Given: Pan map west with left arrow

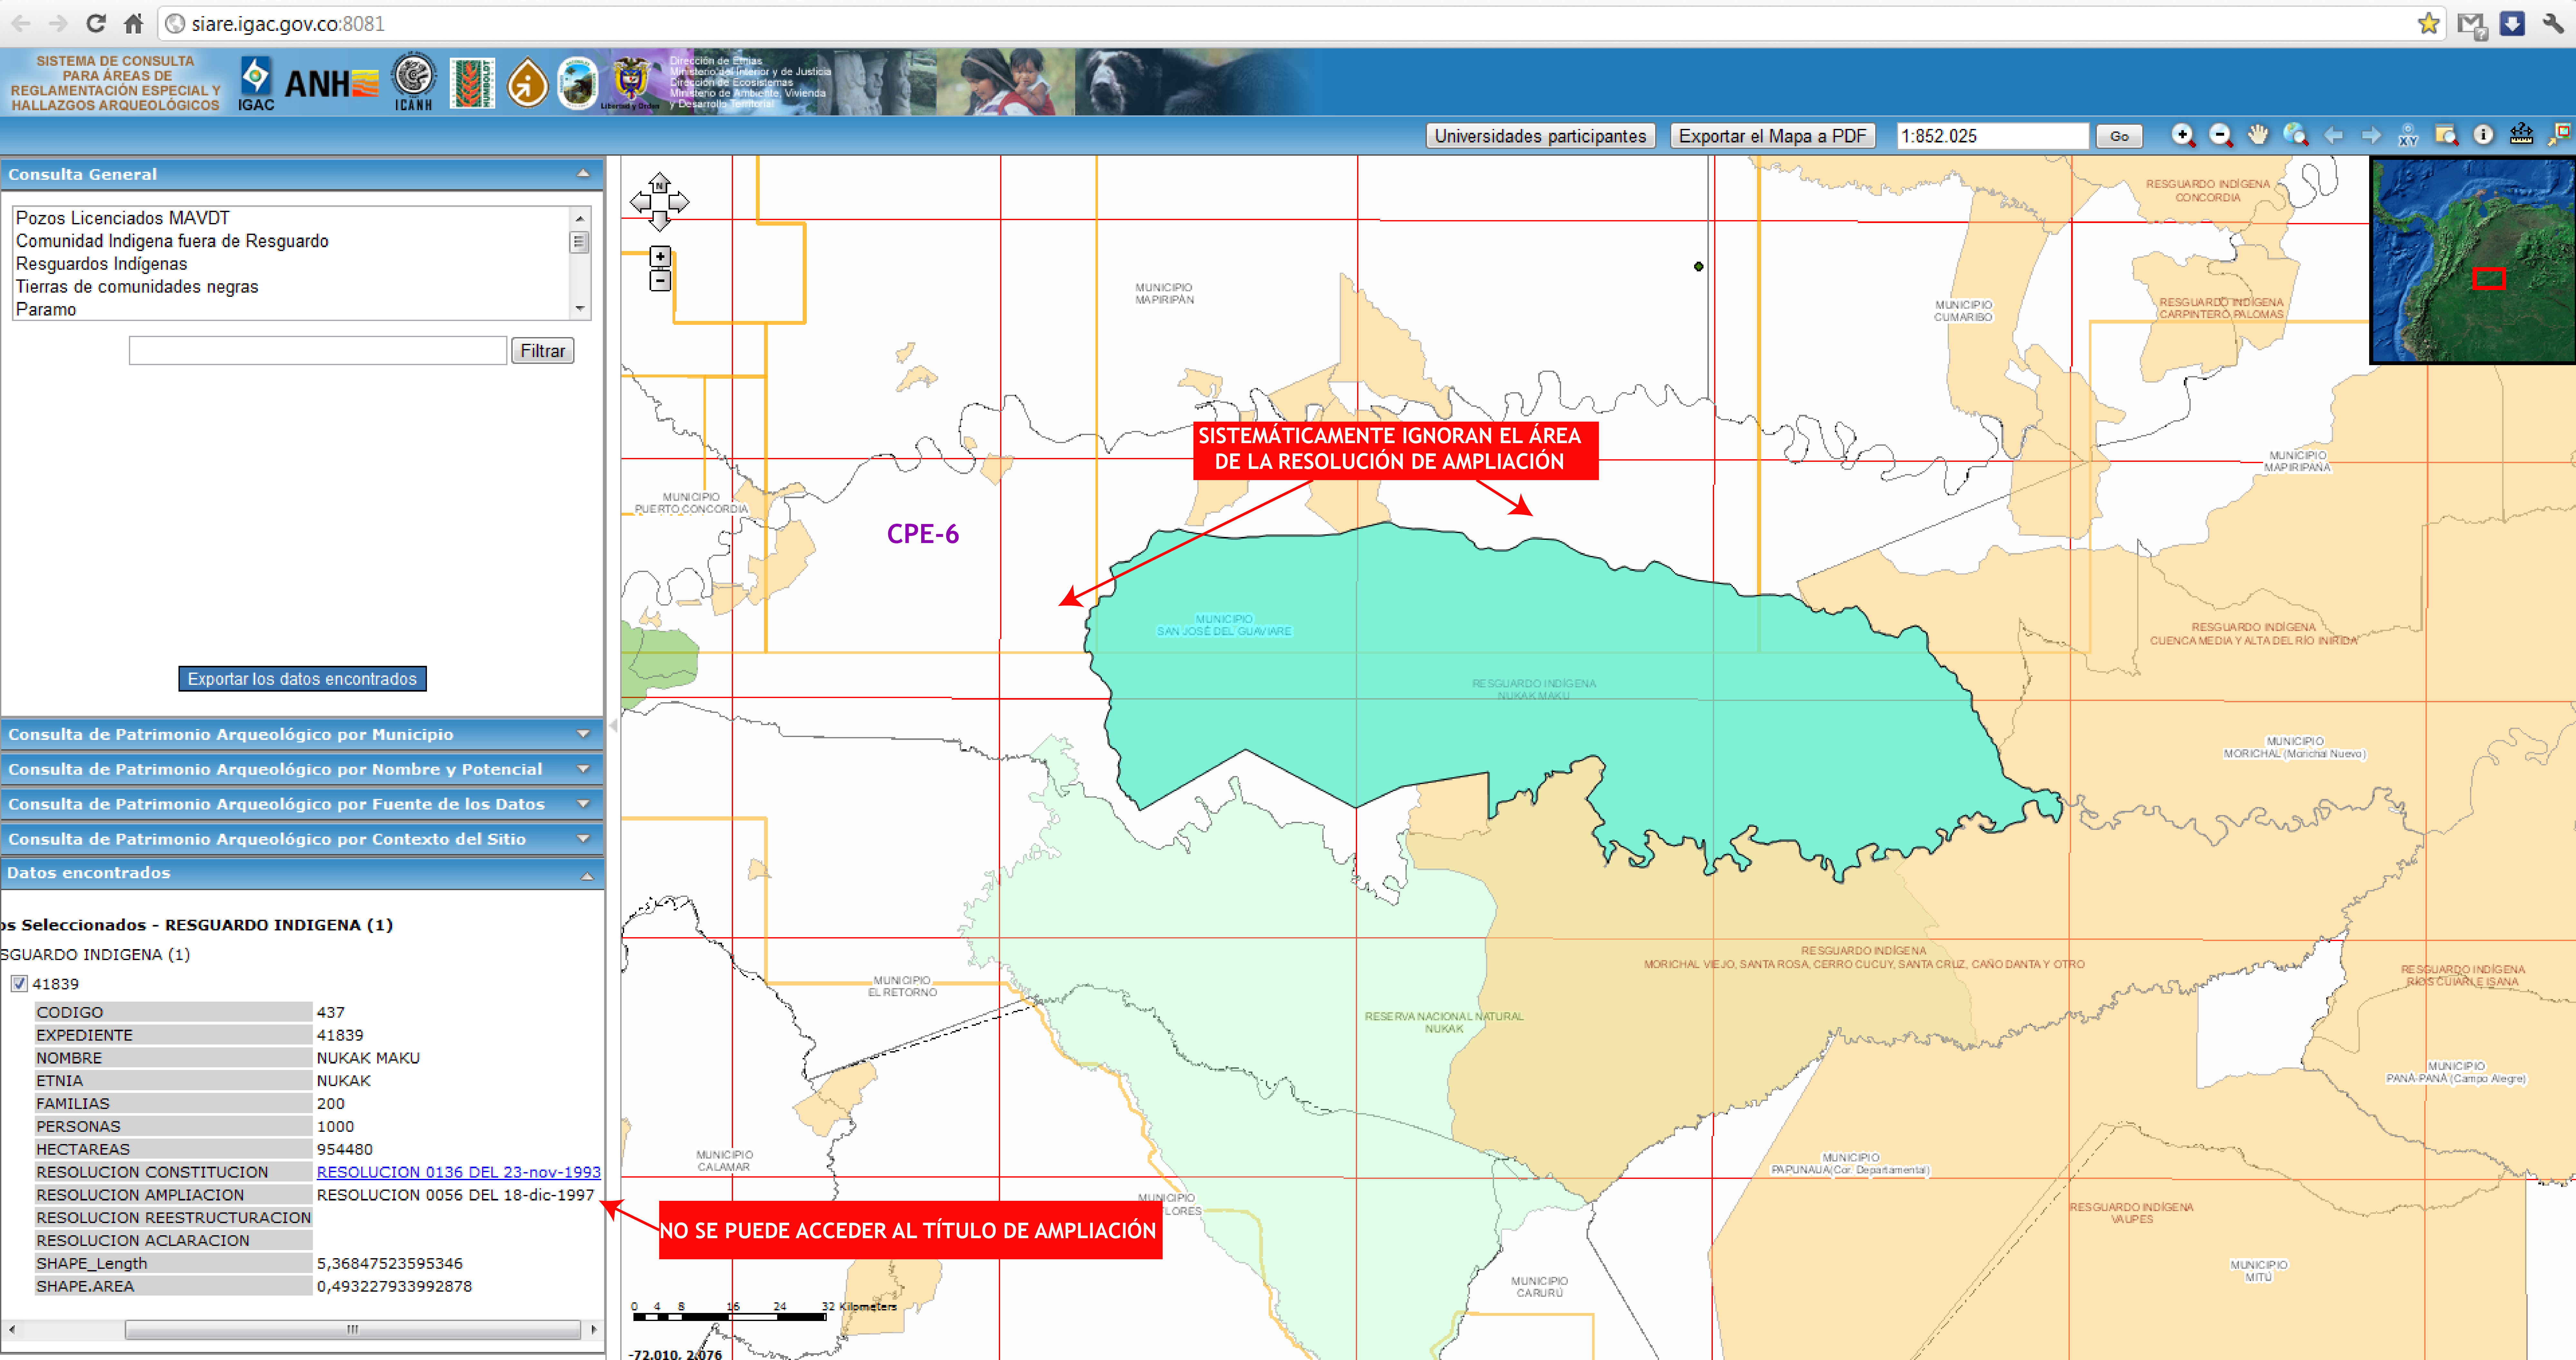Looking at the screenshot, I should click(x=640, y=202).
